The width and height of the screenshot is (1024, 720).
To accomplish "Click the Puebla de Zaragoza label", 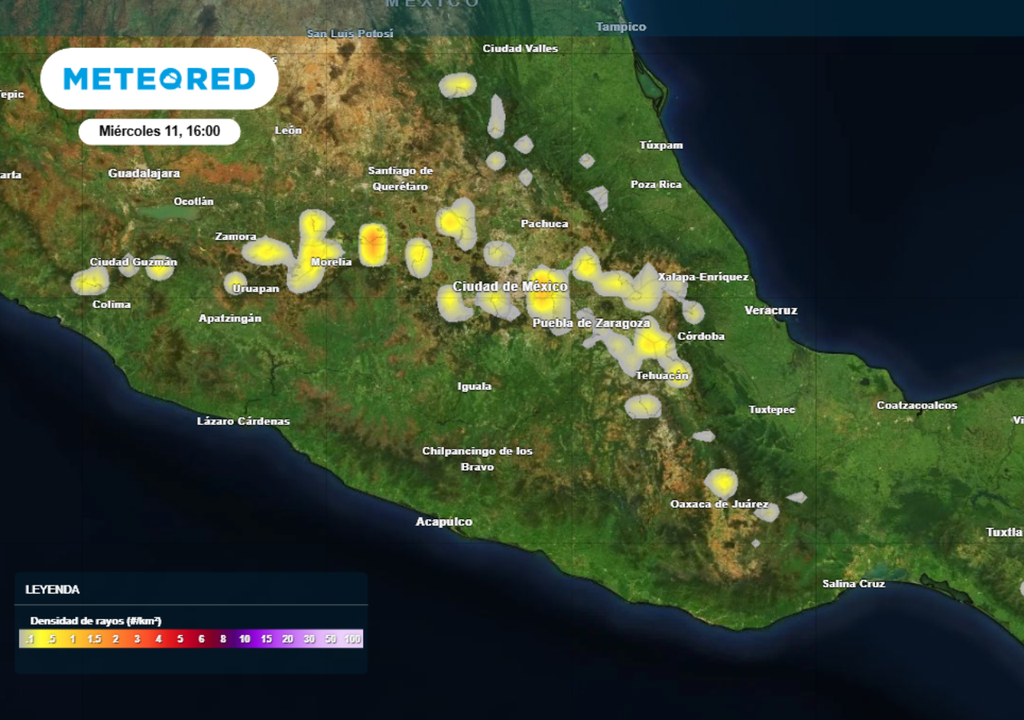I will click(x=592, y=322).
